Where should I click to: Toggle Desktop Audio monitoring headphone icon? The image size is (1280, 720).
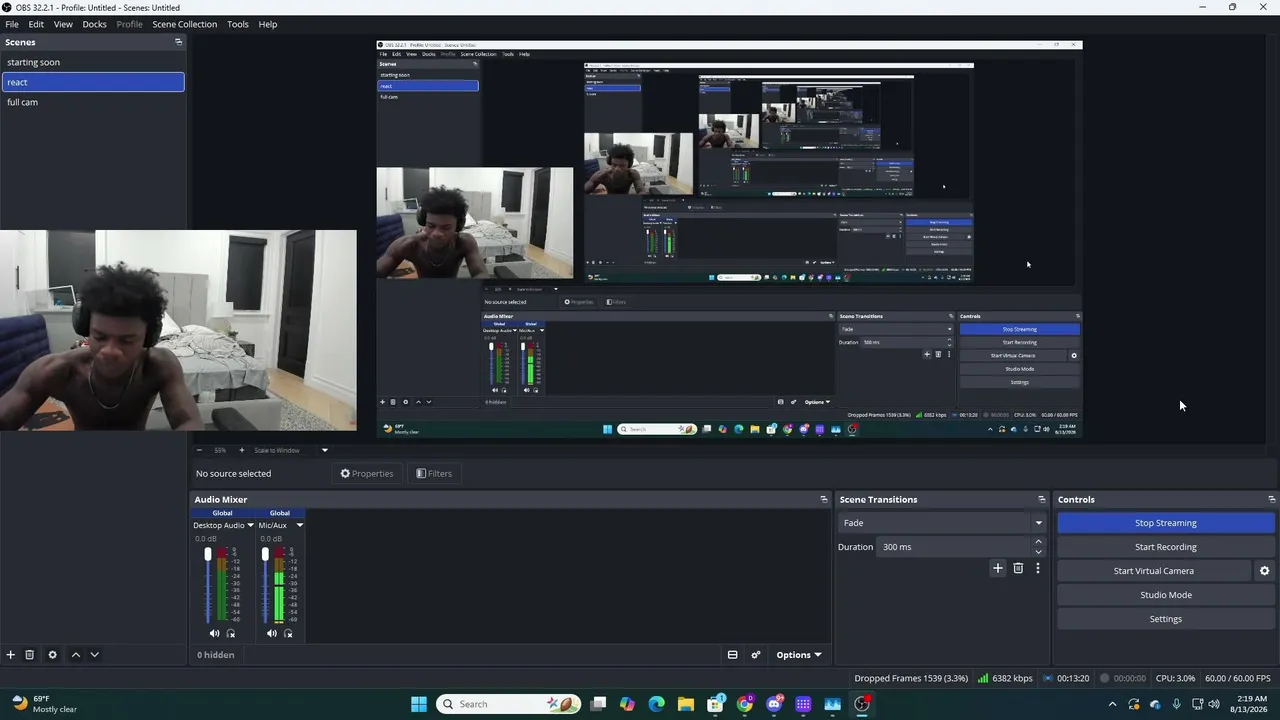click(x=231, y=633)
